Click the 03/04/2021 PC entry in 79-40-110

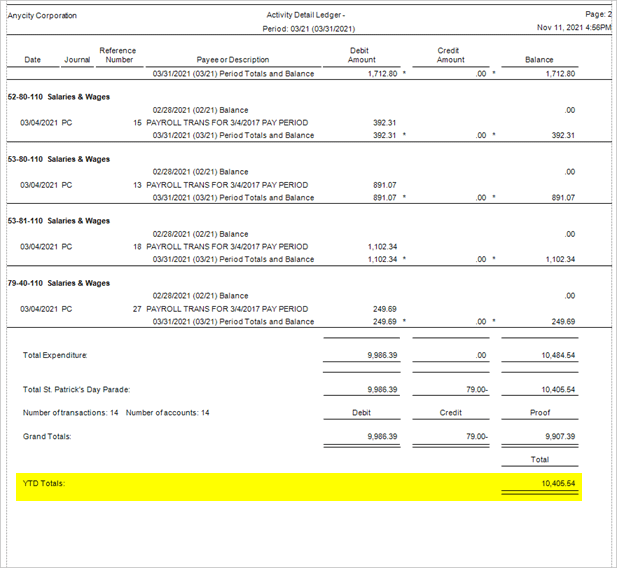click(46, 309)
